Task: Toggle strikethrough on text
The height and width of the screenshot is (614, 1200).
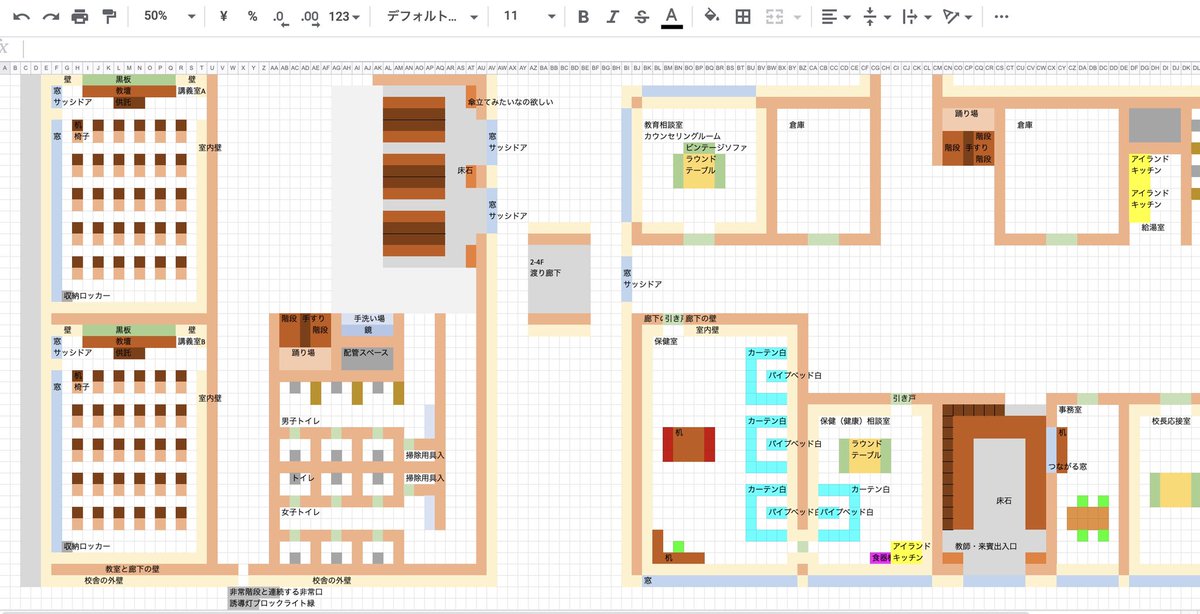Action: tap(641, 16)
